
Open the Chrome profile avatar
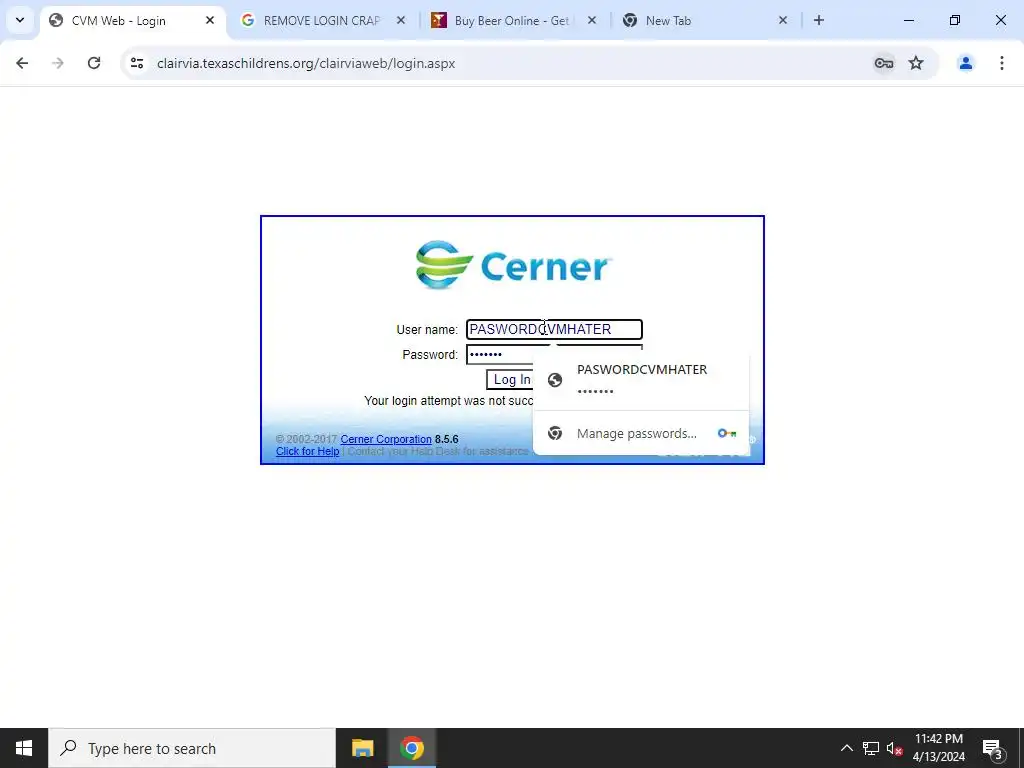[x=965, y=63]
